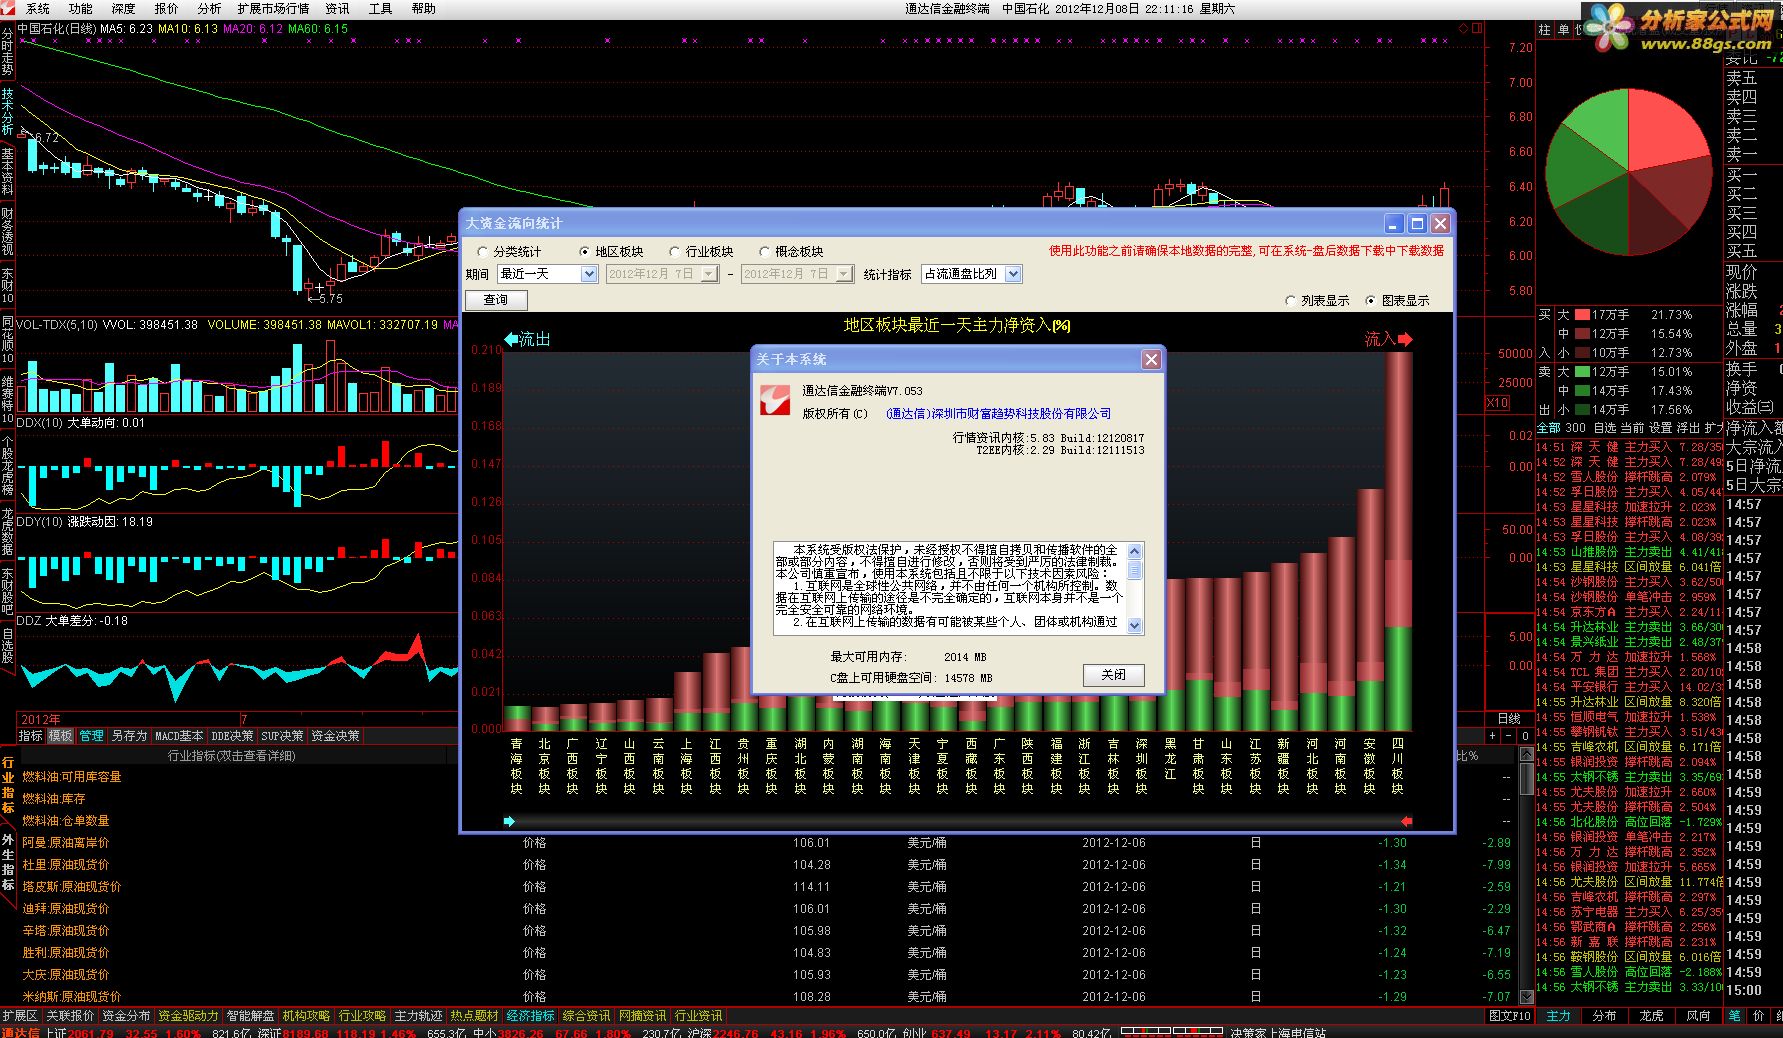Click the red app logo in About dialog
1783x1038 pixels.
pos(773,400)
